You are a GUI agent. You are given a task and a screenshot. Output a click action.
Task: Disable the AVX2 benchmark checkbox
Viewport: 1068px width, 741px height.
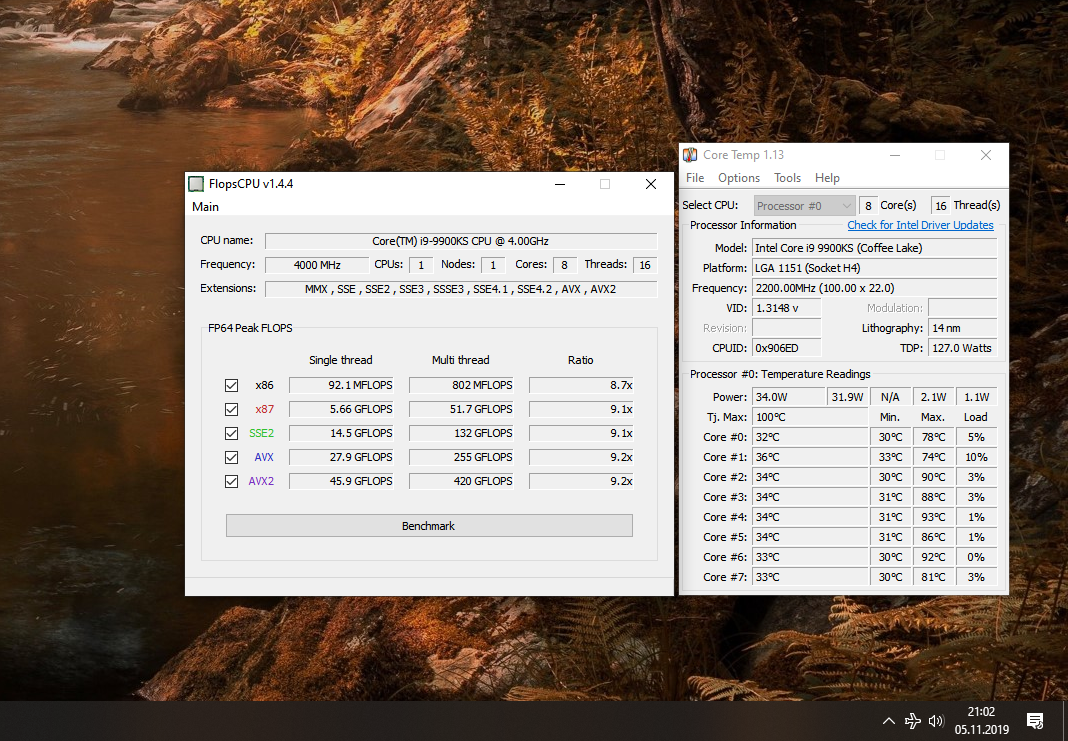click(232, 481)
